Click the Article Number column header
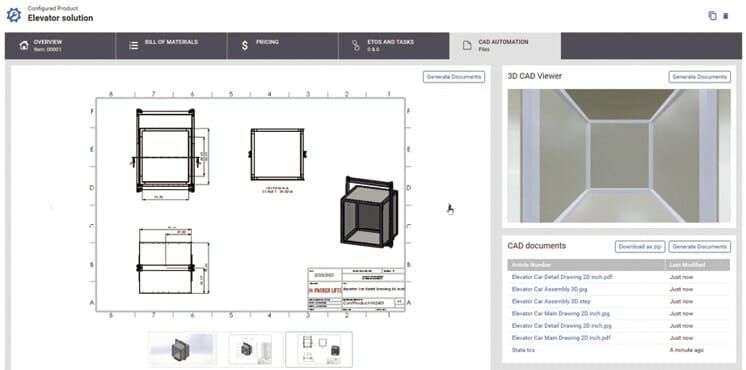The height and width of the screenshot is (370, 746). pos(586,265)
